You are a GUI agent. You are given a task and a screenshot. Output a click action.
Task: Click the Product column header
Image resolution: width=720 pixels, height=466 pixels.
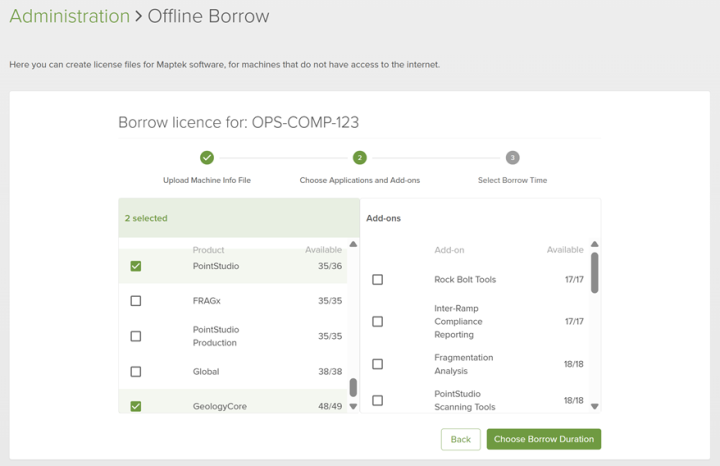208,250
